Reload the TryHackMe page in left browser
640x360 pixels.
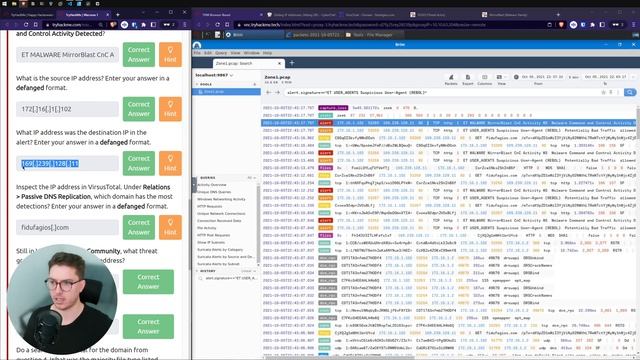pyautogui.click(x=26, y=24)
